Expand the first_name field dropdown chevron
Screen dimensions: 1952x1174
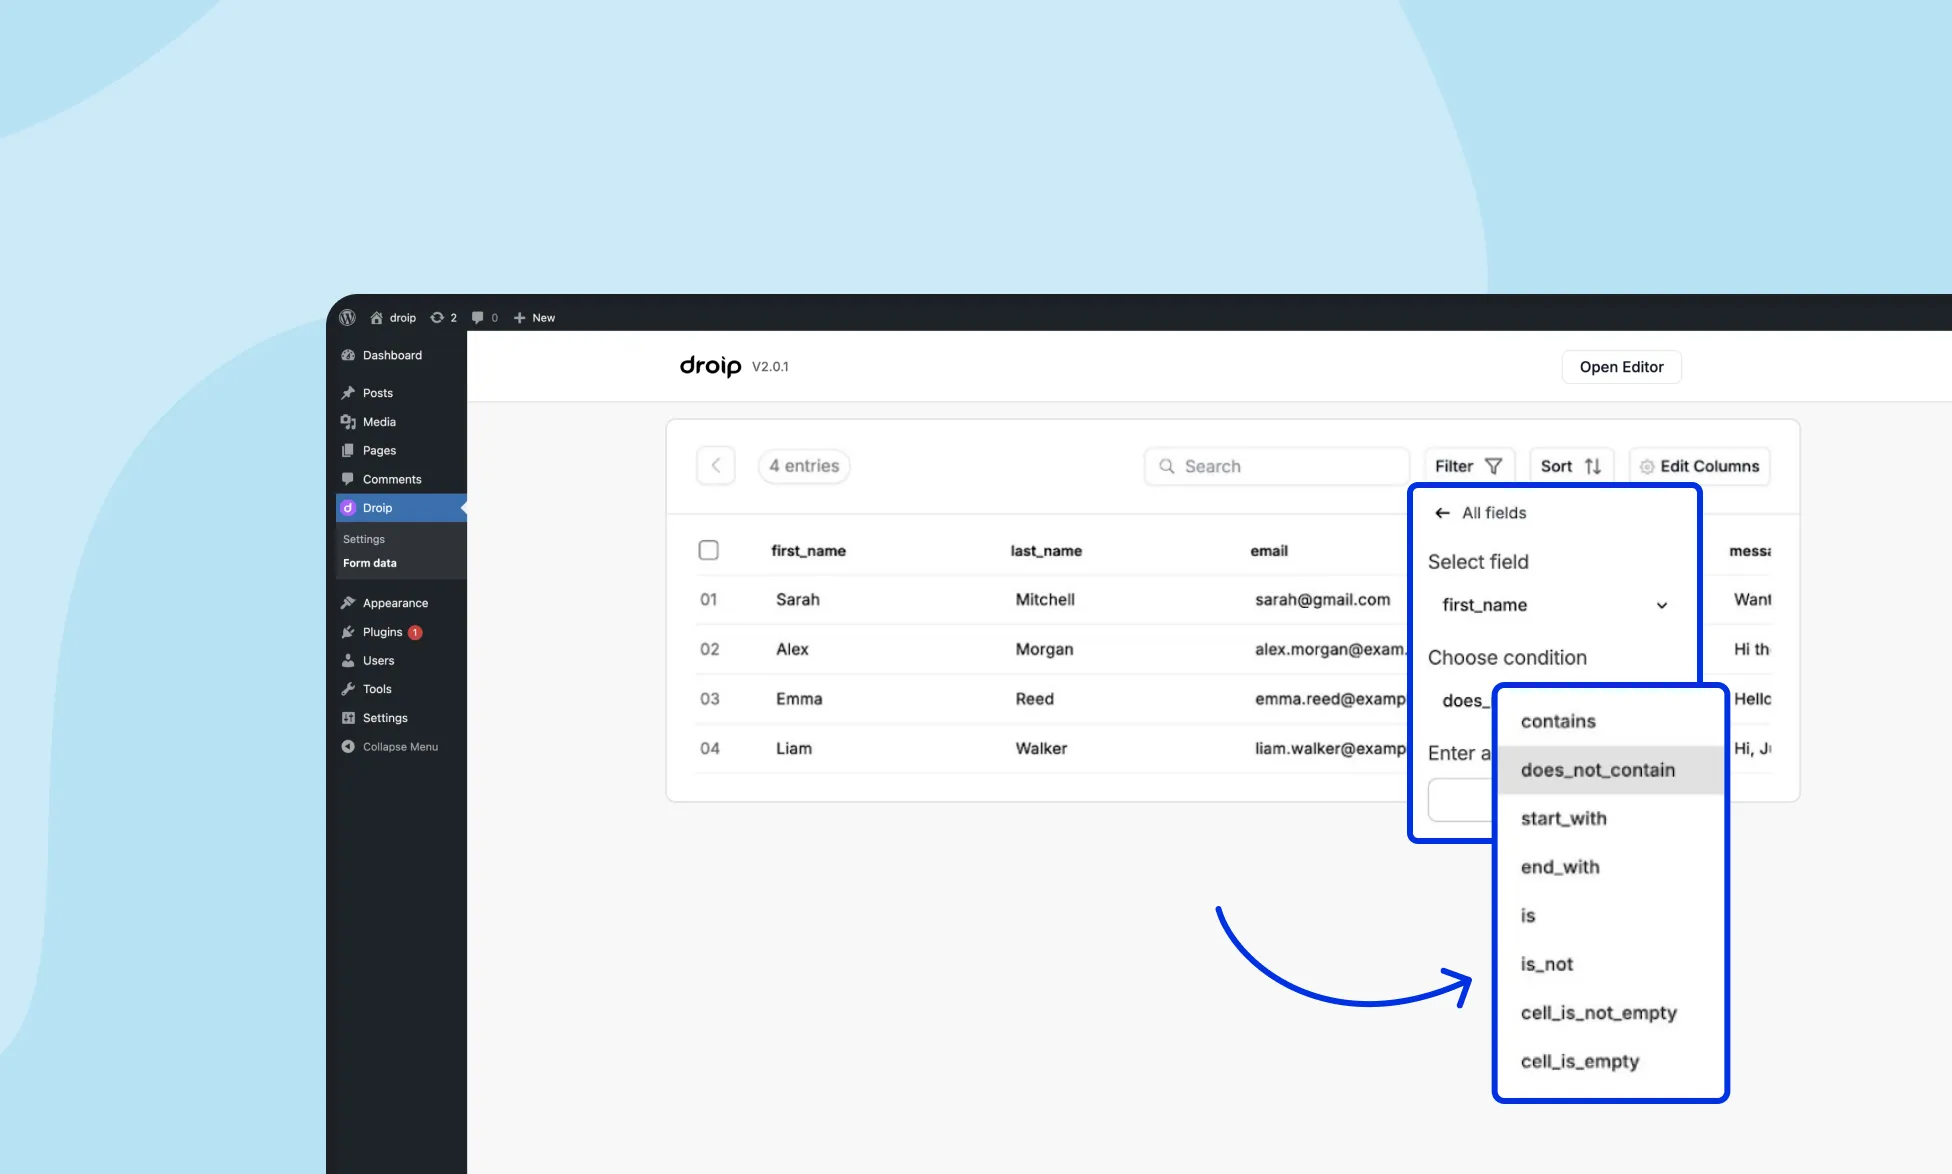pos(1662,605)
